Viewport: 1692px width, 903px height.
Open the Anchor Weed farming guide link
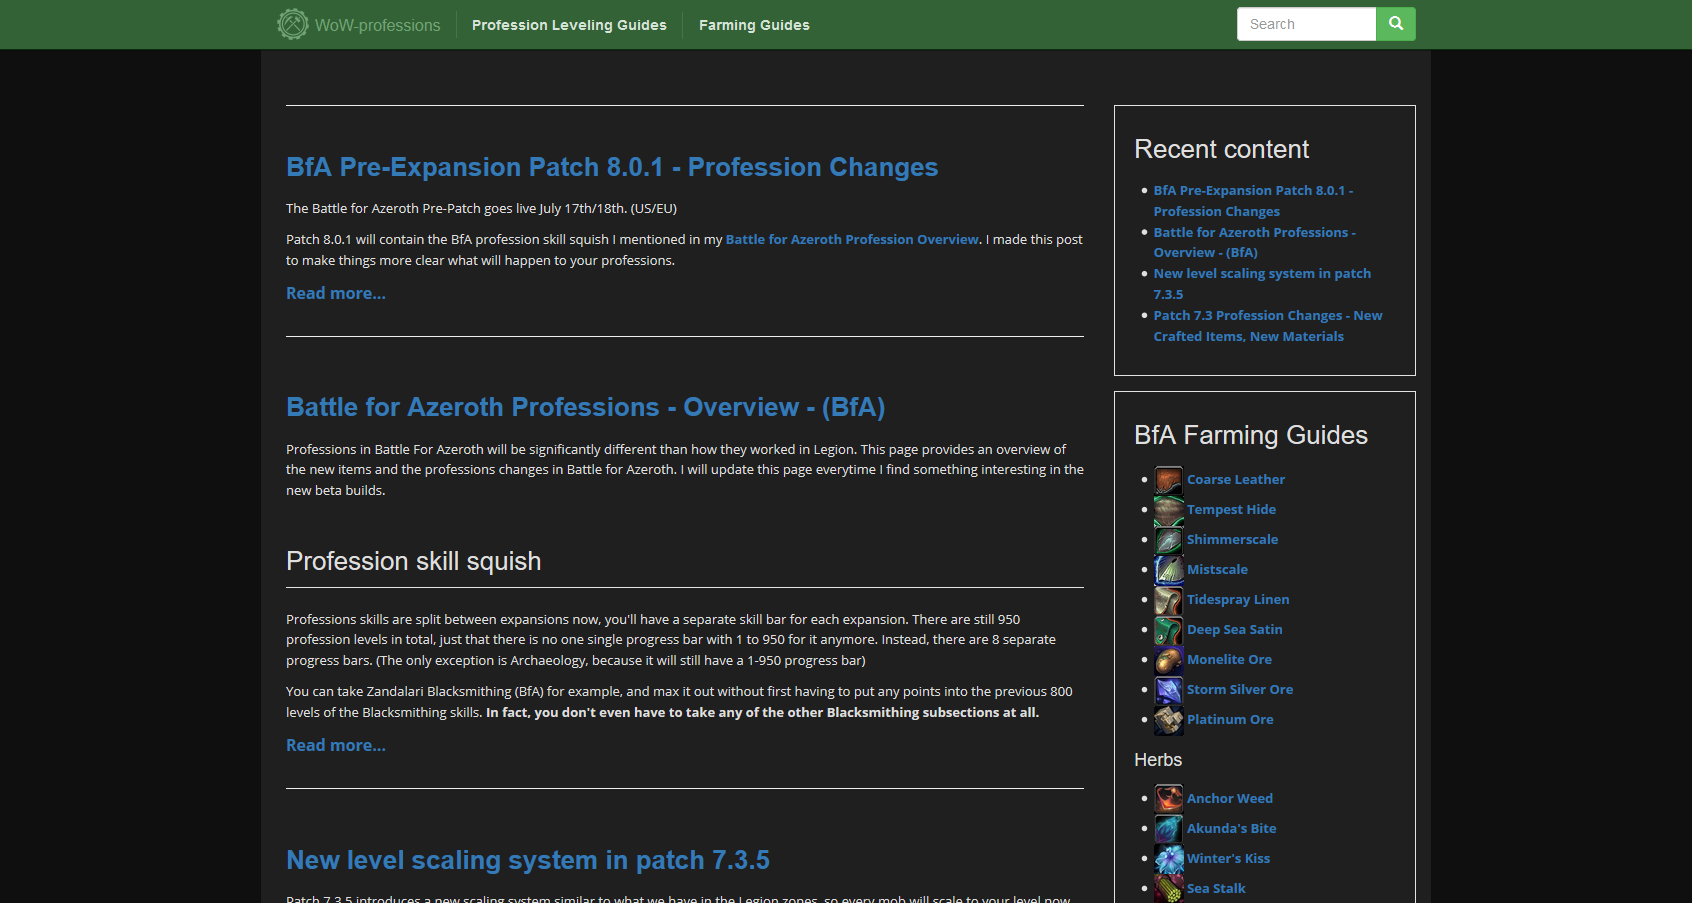1230,799
